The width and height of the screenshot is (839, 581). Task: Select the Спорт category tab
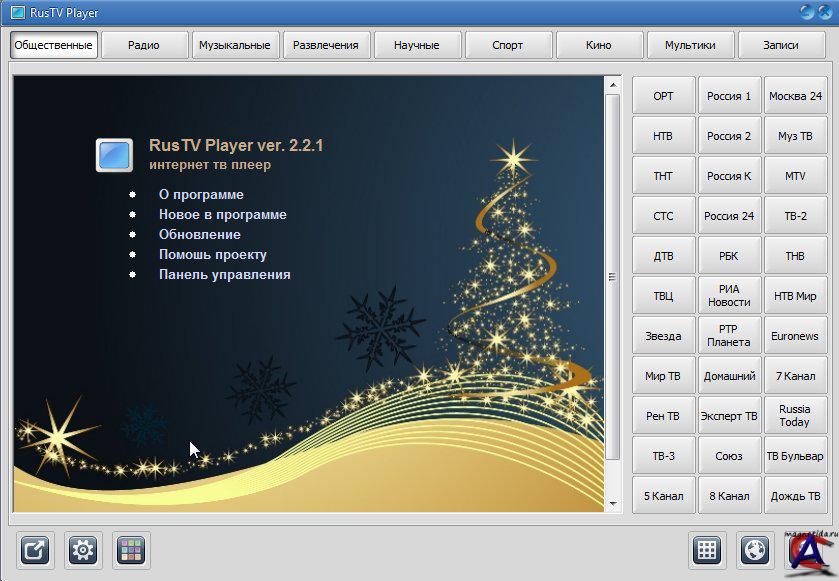pos(507,45)
